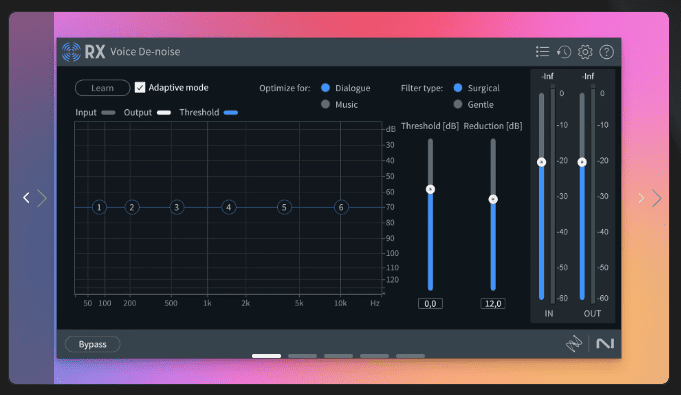This screenshot has height=395, width=681.
Task: Click the iZotope logo in footer
Action: pyautogui.click(x=574, y=343)
